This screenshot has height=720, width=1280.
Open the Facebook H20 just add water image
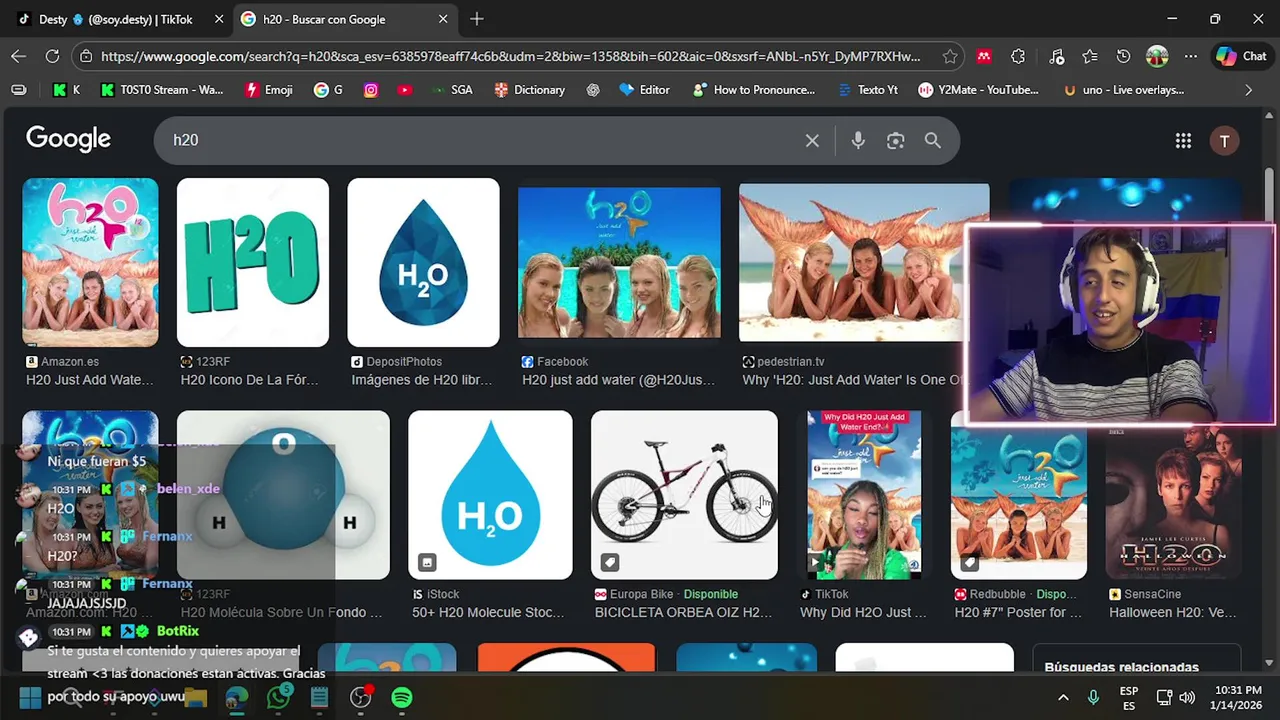tap(619, 262)
